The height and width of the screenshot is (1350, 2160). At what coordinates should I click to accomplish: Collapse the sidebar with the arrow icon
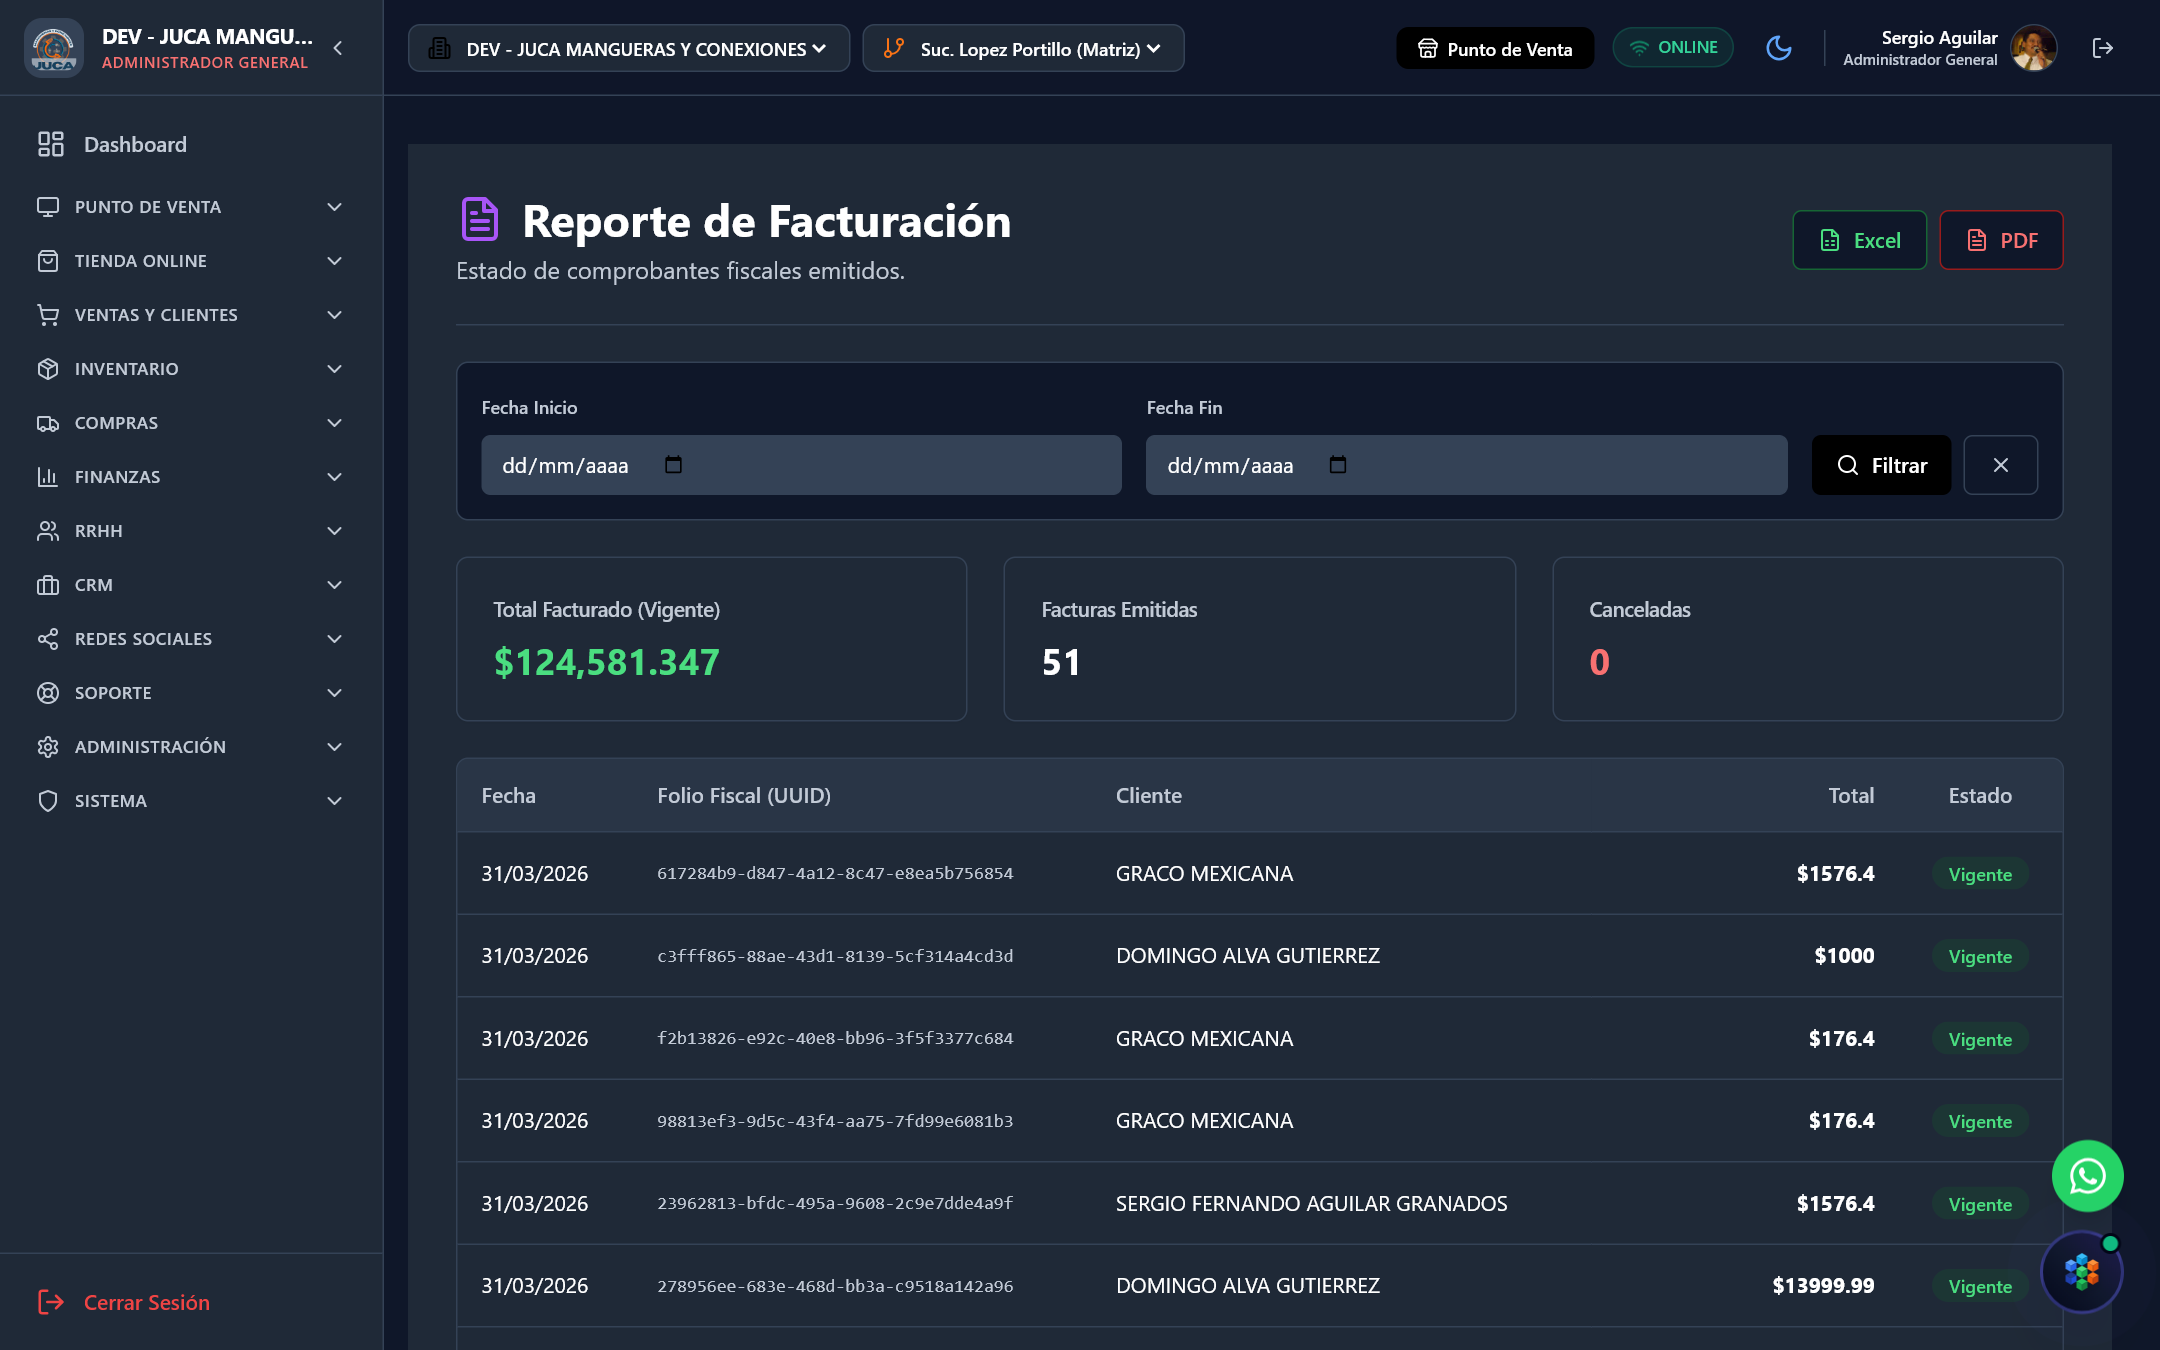(x=338, y=48)
